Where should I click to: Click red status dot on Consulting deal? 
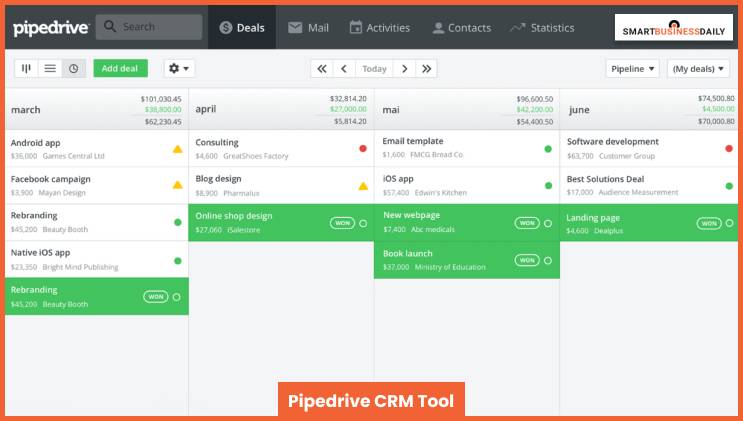363,148
